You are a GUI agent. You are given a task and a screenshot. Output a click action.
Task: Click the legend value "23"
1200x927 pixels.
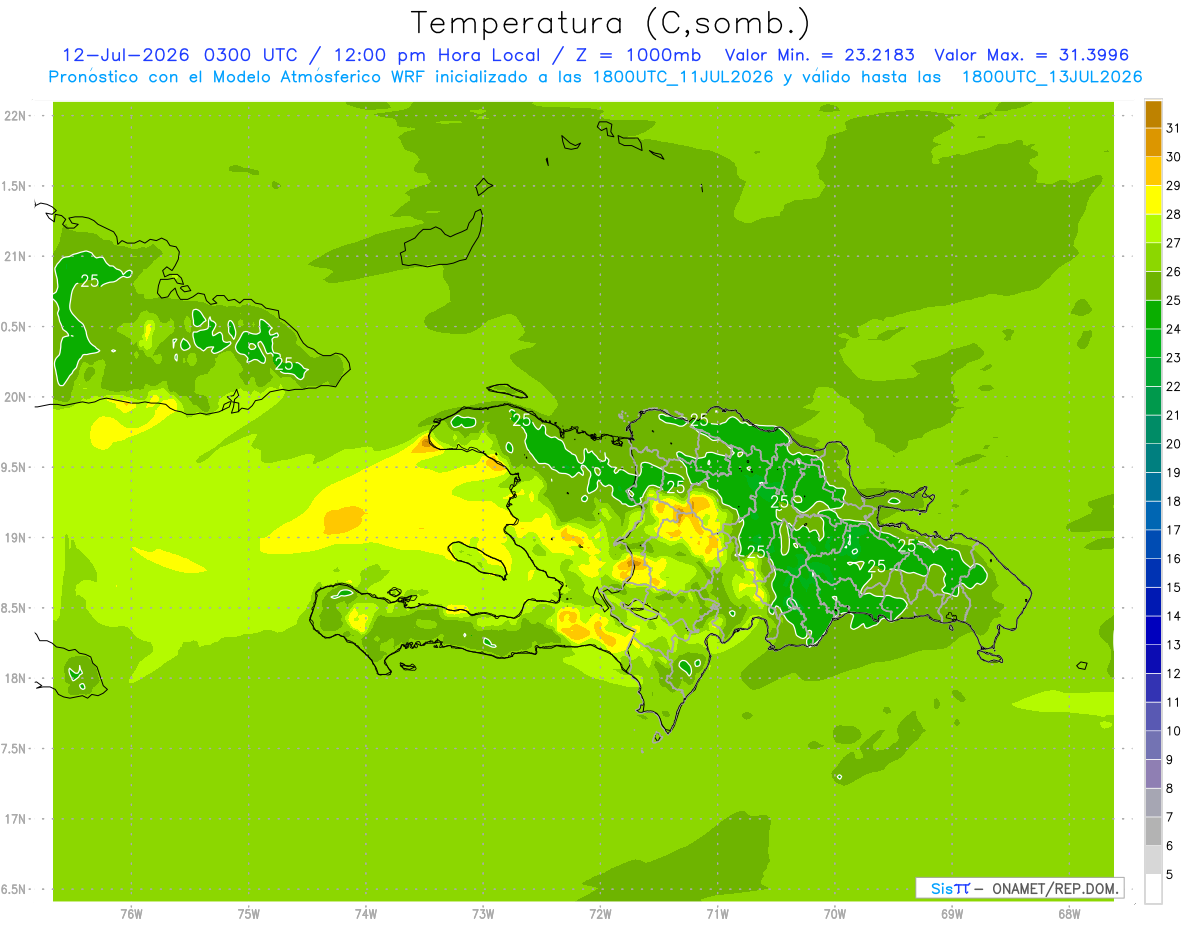tap(1174, 358)
